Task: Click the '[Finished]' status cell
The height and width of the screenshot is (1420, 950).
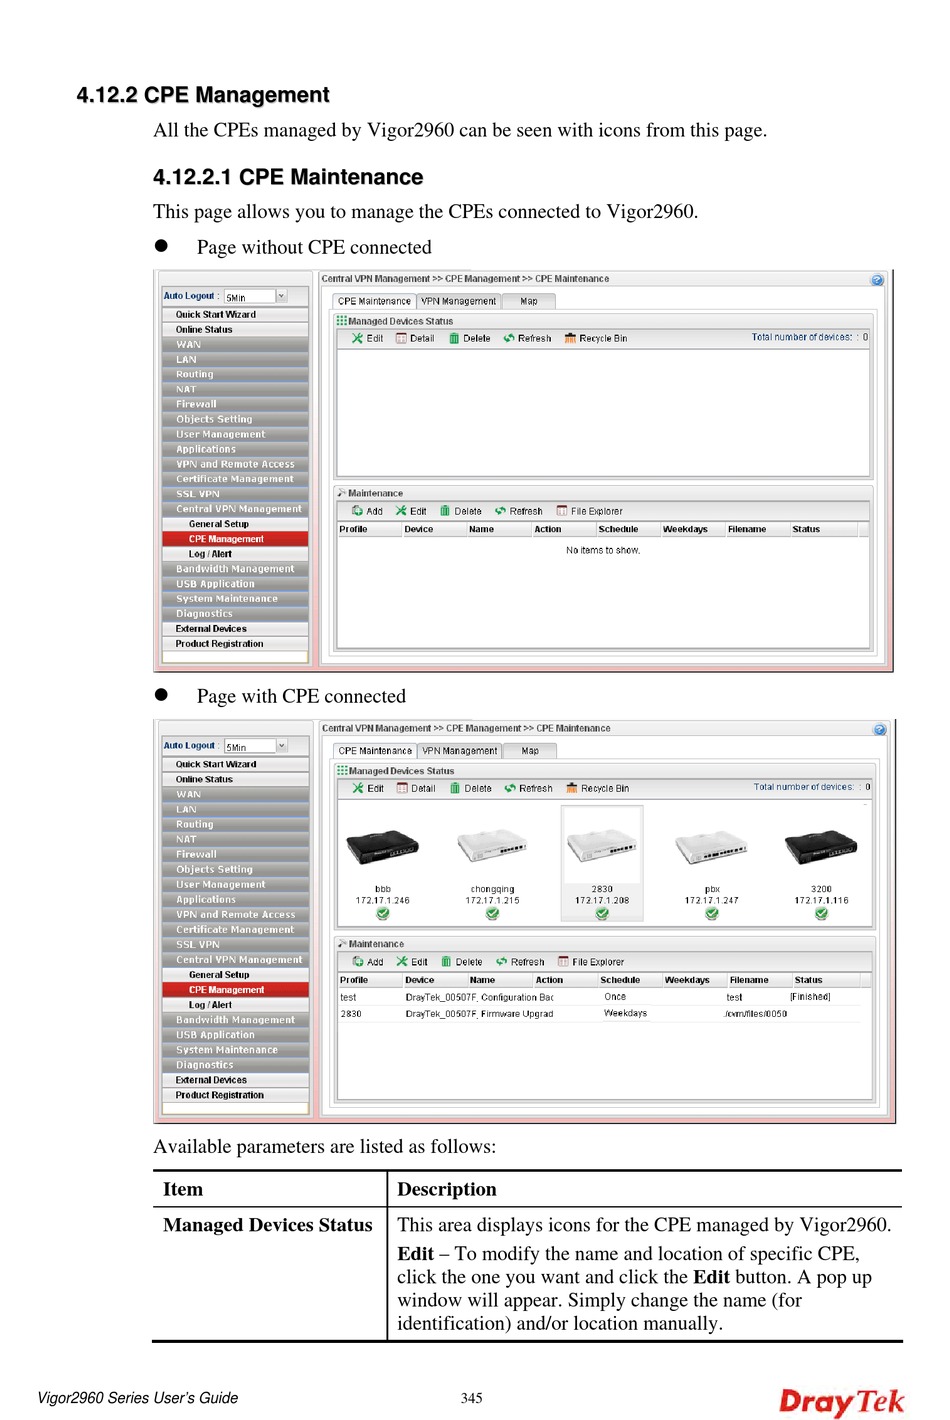Action: [x=810, y=997]
